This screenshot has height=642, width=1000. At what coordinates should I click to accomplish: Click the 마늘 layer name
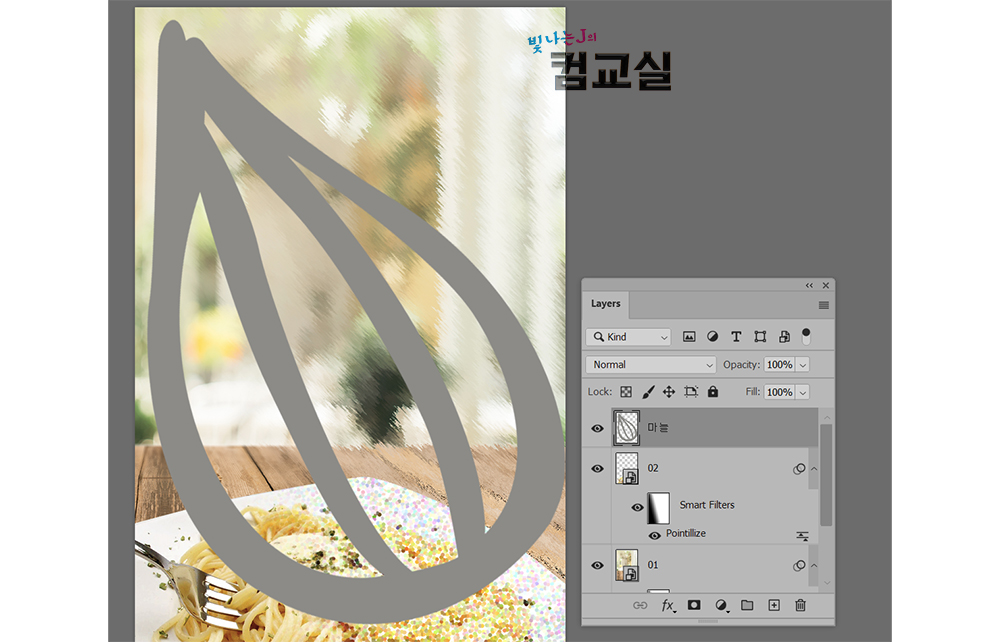pos(658,428)
